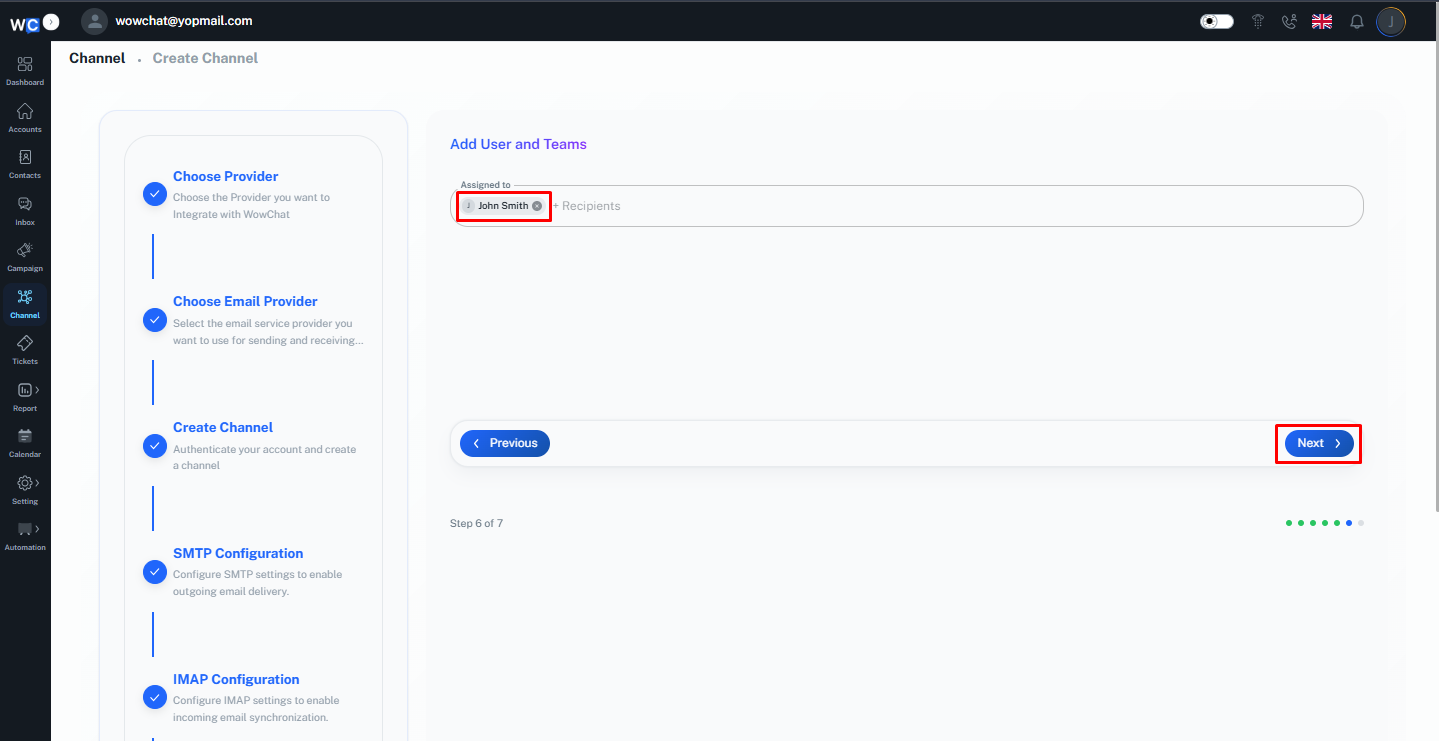Open the Contacts sidebar section
Image resolution: width=1439 pixels, height=741 pixels.
click(25, 163)
